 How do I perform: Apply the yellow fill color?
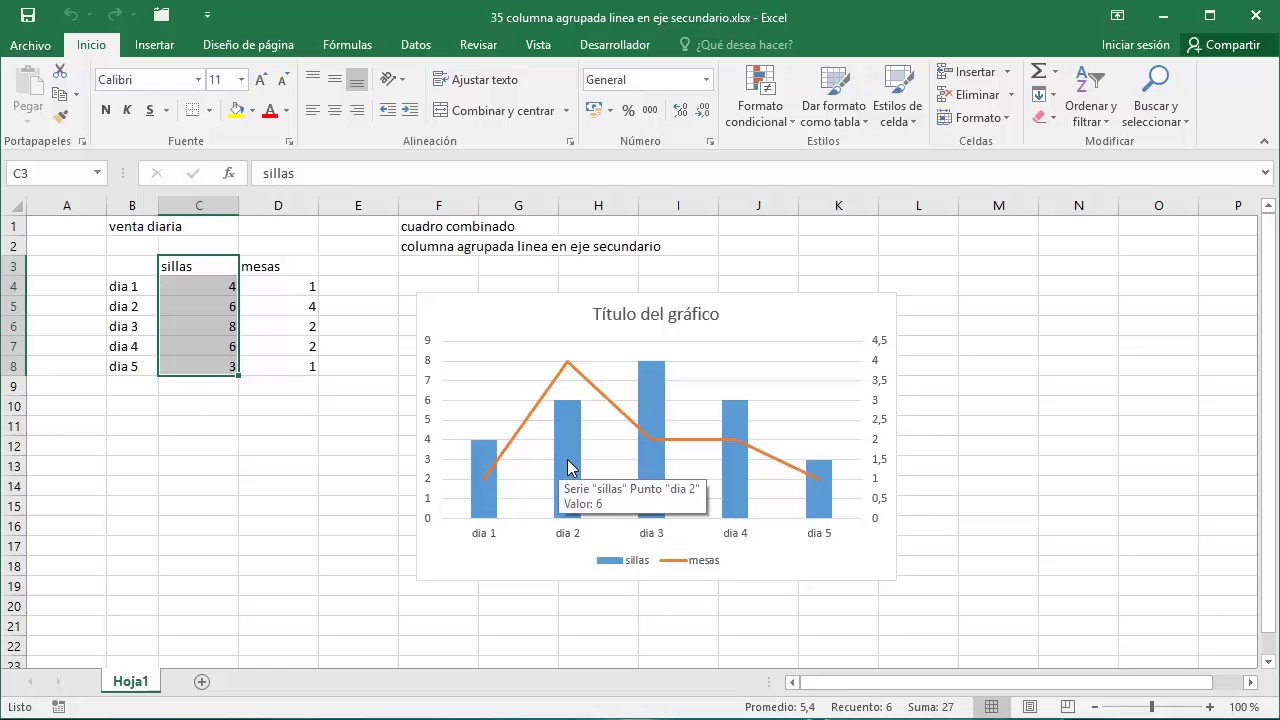coord(237,110)
